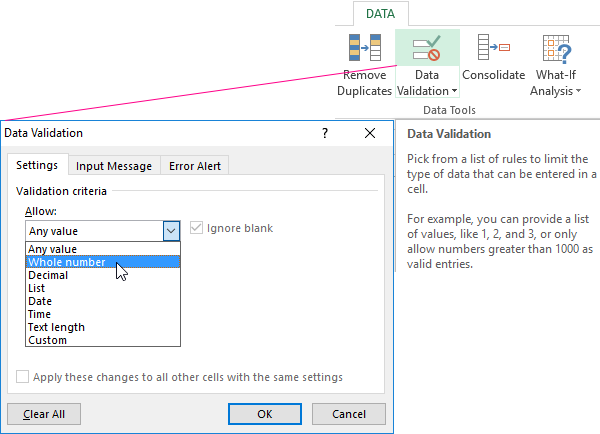Open the What-If Analysis dropdown arrow
This screenshot has height=434, width=600.
click(x=578, y=92)
